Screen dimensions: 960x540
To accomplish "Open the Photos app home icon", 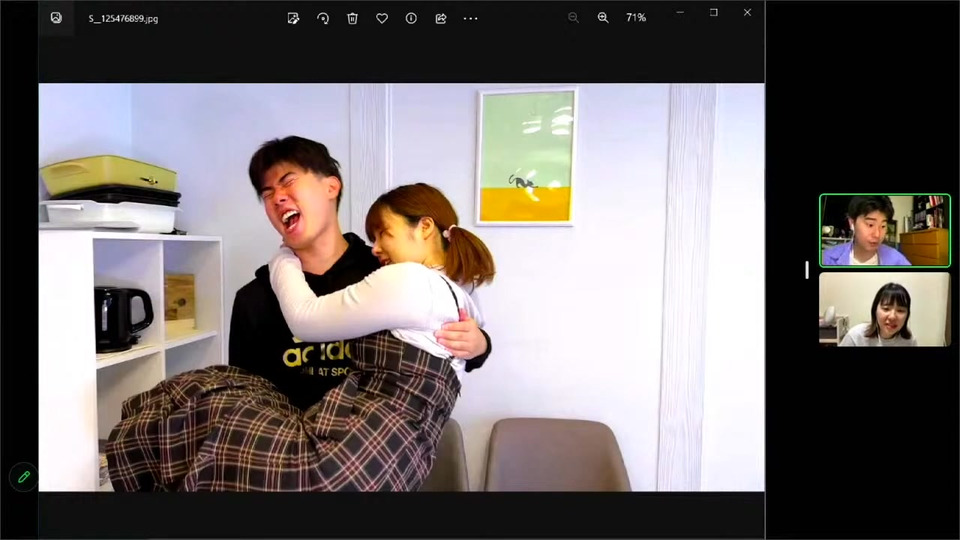I will 56,18.
